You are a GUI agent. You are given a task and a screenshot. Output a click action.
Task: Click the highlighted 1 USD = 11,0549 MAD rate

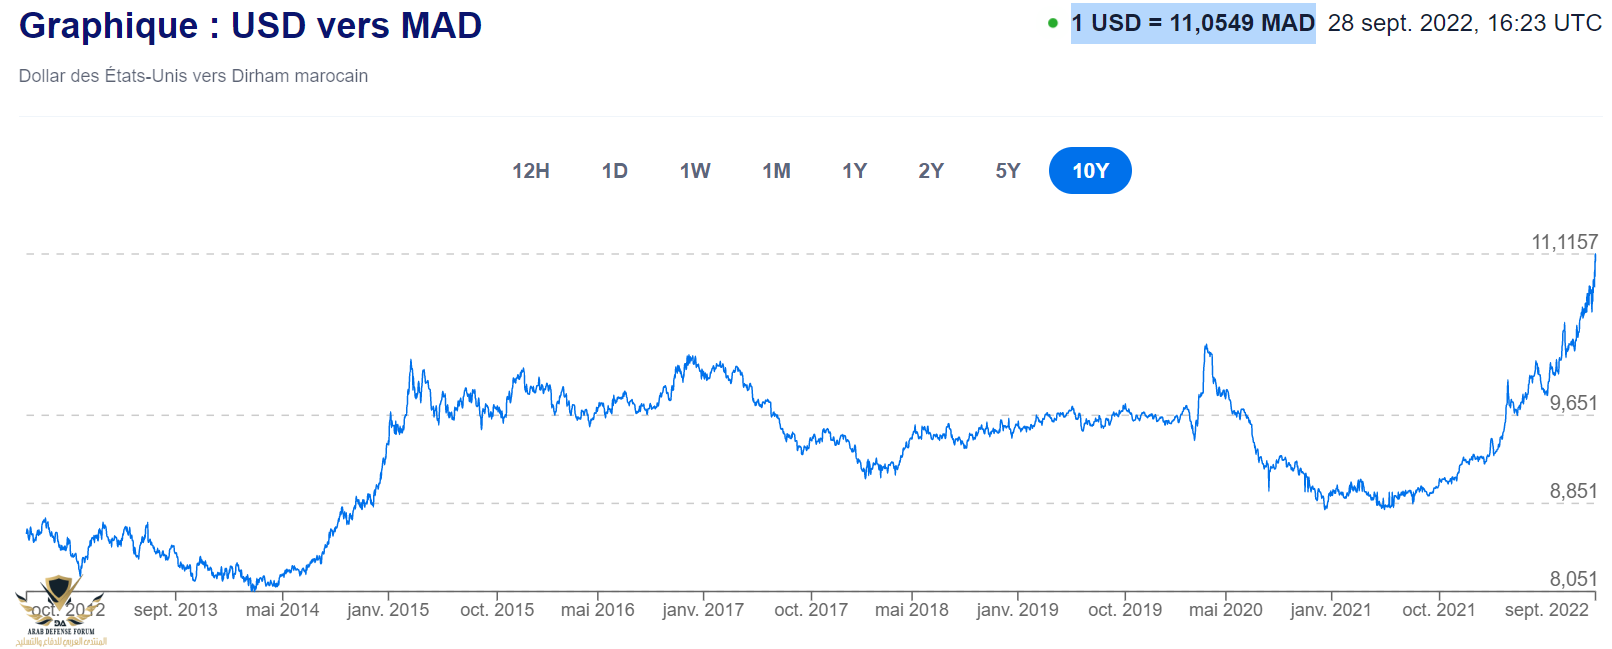coord(1193,23)
